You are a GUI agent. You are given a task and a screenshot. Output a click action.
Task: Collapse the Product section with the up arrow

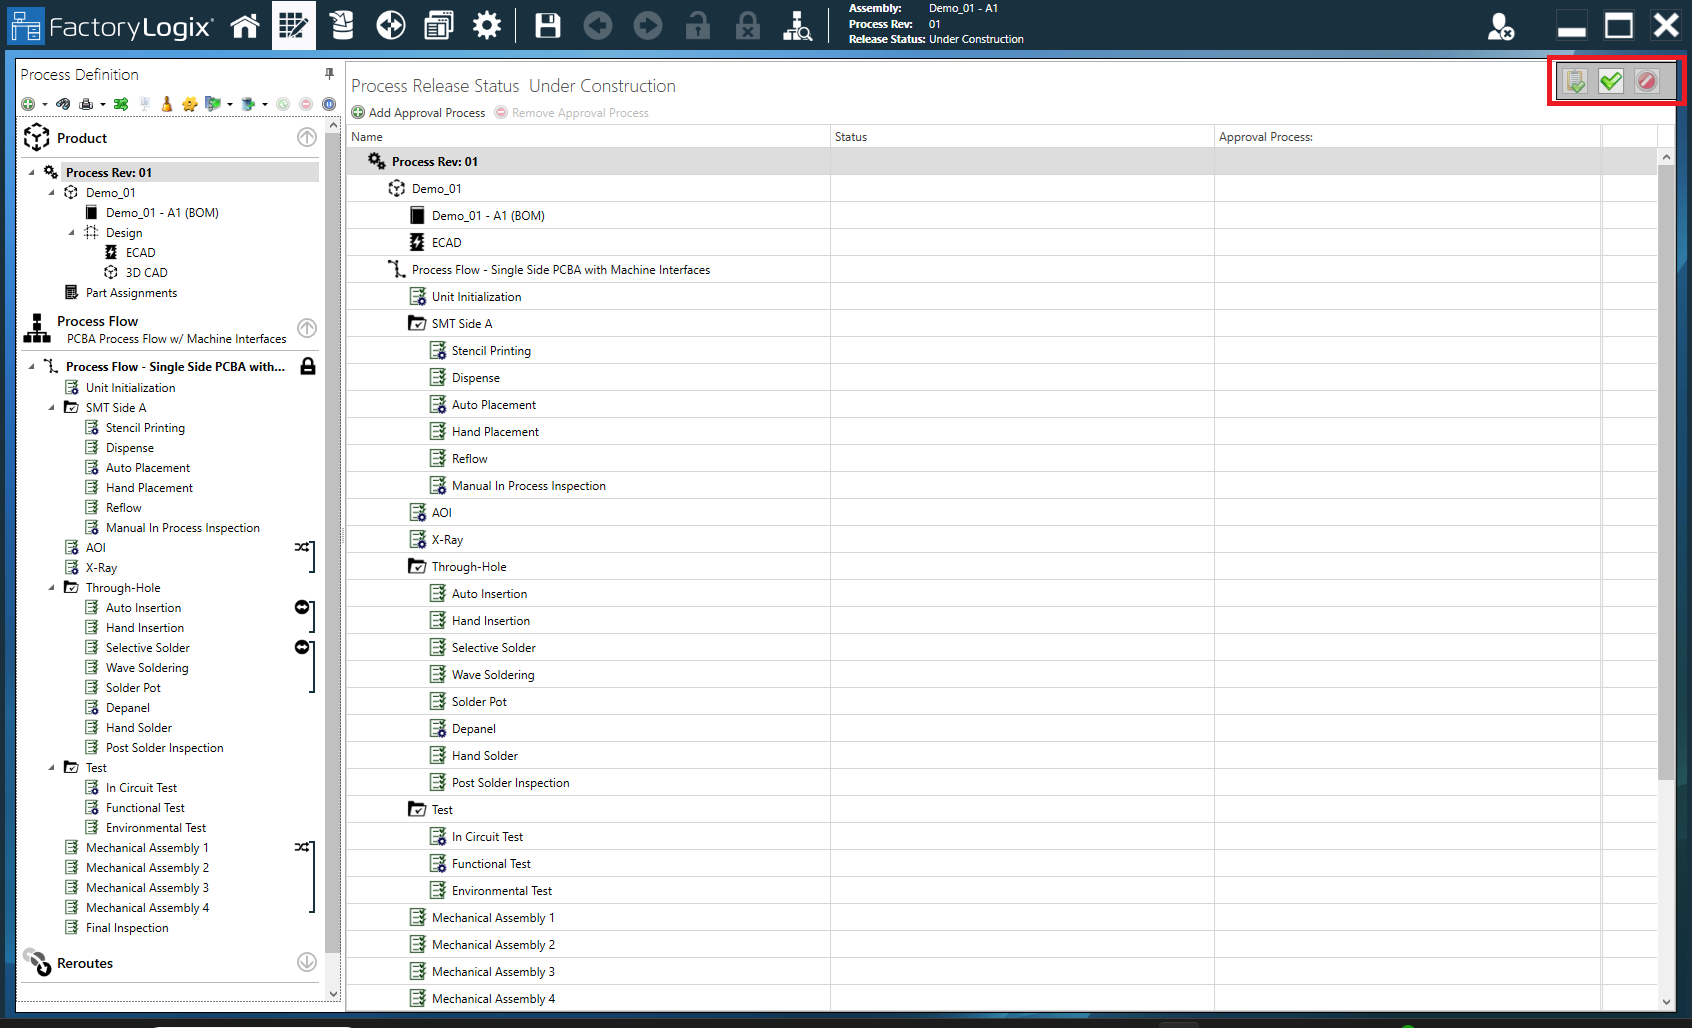coord(307,137)
